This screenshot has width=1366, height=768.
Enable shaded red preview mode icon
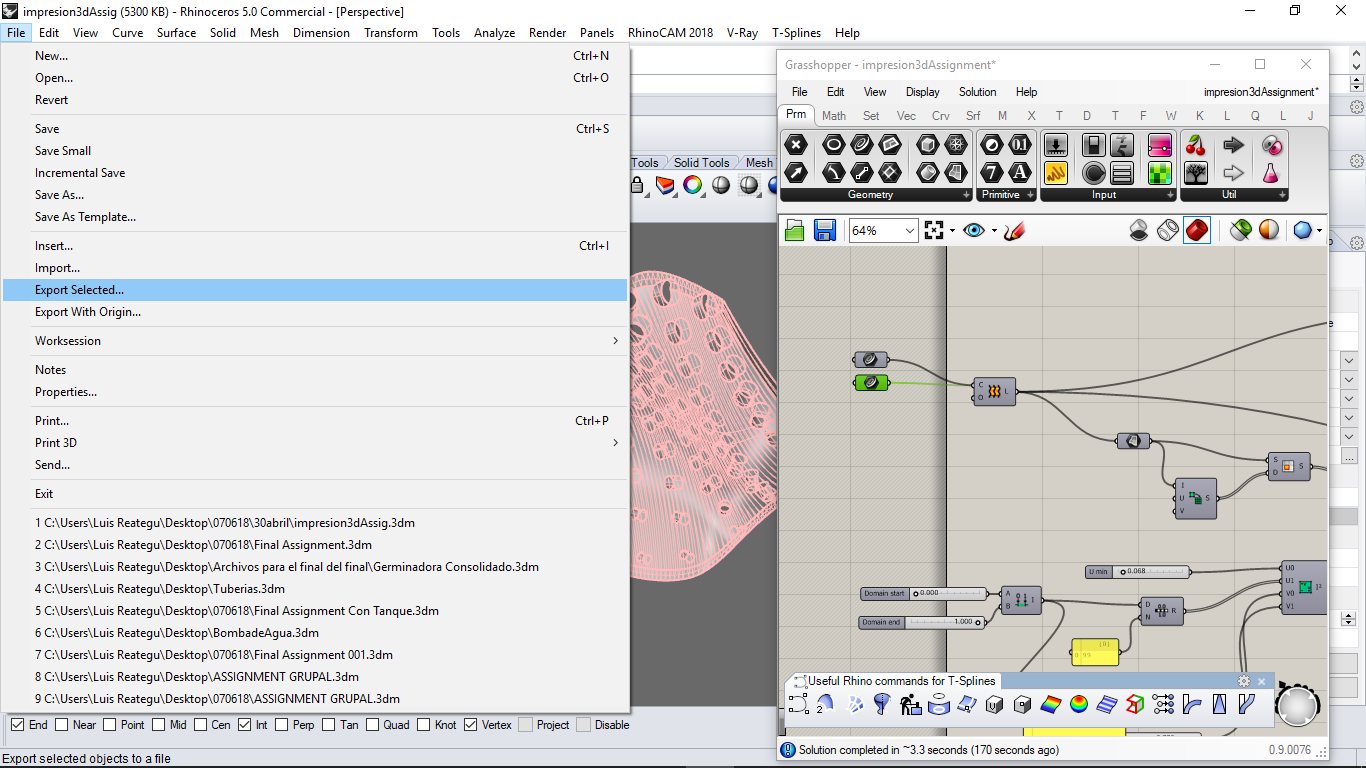[1197, 231]
